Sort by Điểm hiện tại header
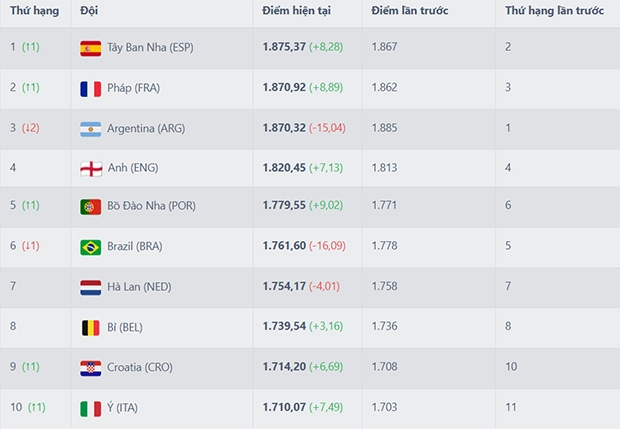This screenshot has height=429, width=620. [296, 10]
